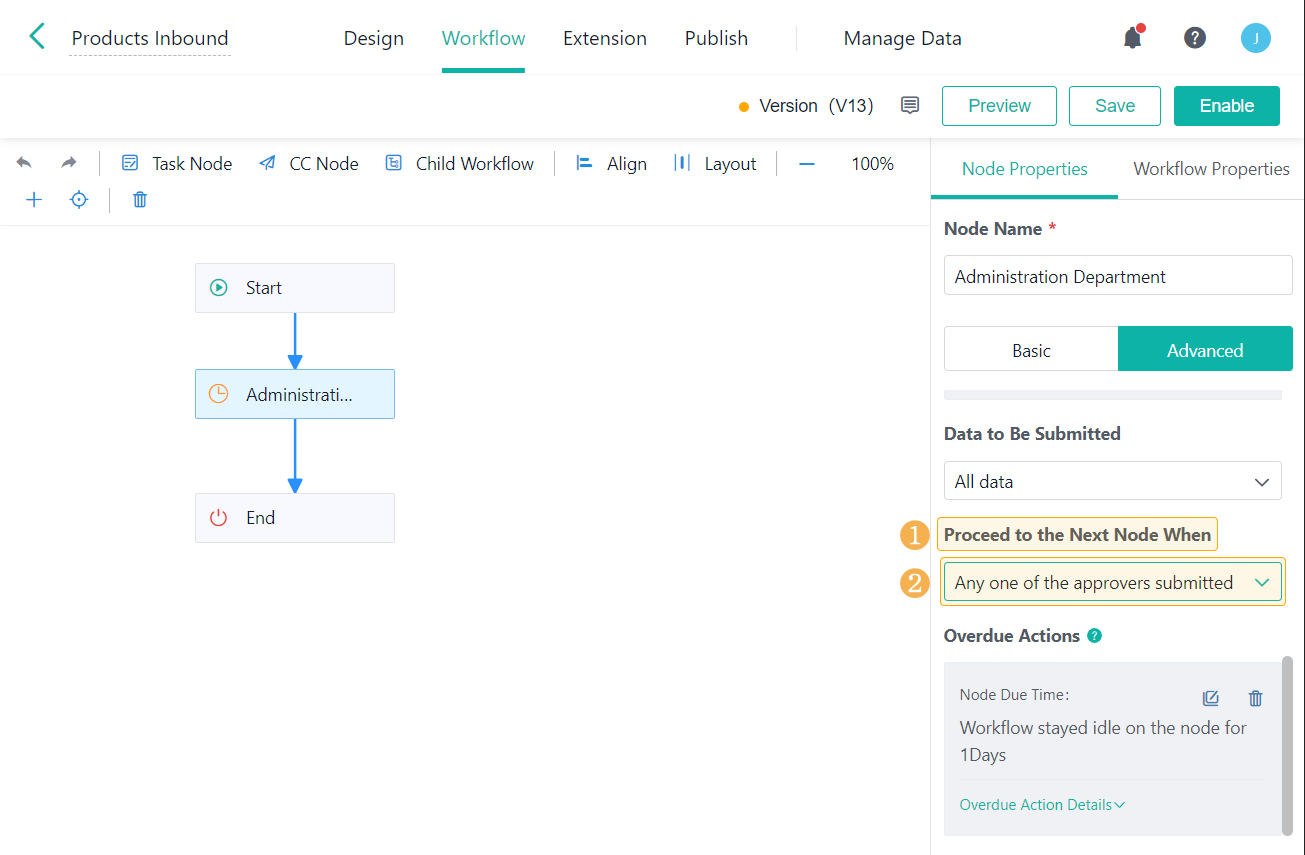
Task: Insert a Child Workflow node
Action: tap(460, 164)
